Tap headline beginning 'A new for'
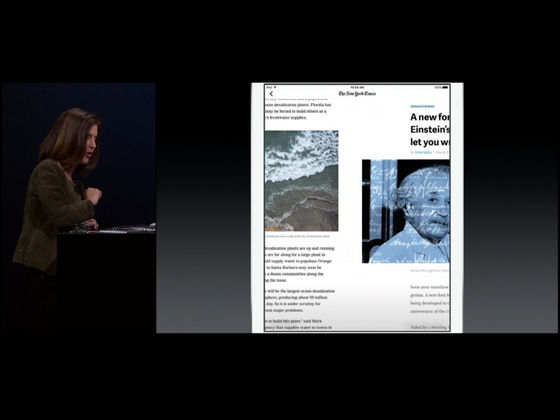 tap(430, 129)
